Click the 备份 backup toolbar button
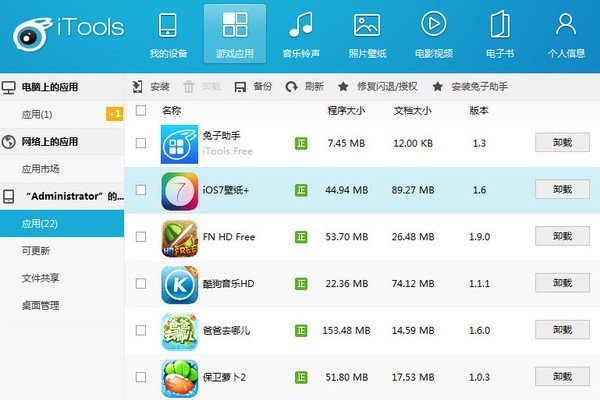 coord(253,87)
